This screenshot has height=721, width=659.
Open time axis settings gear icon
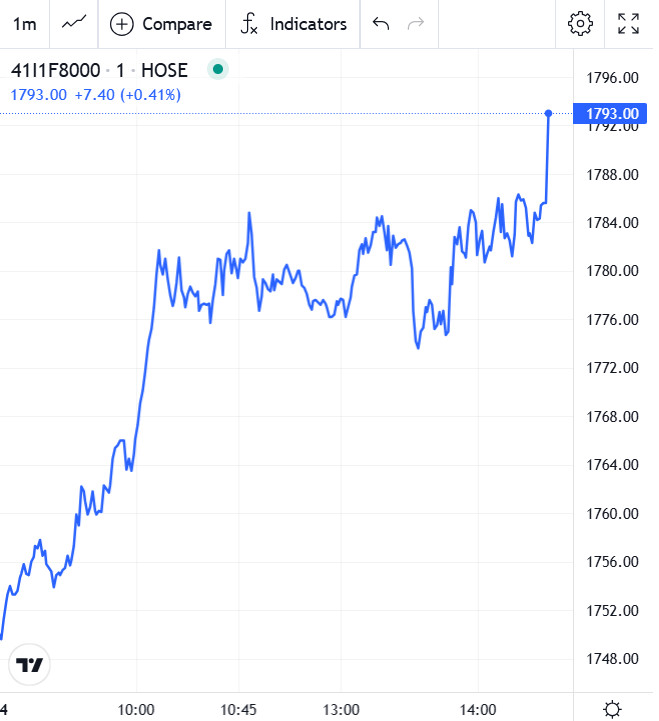coord(612,709)
